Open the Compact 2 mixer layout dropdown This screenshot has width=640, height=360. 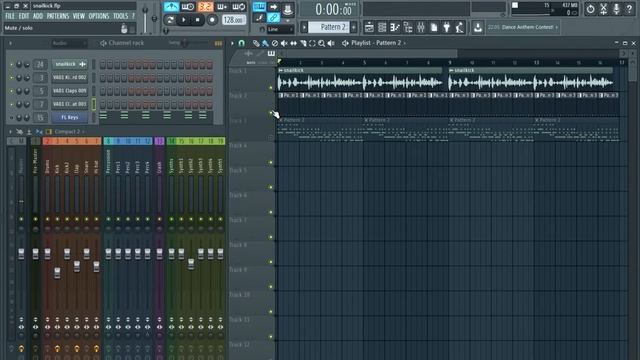coord(69,132)
